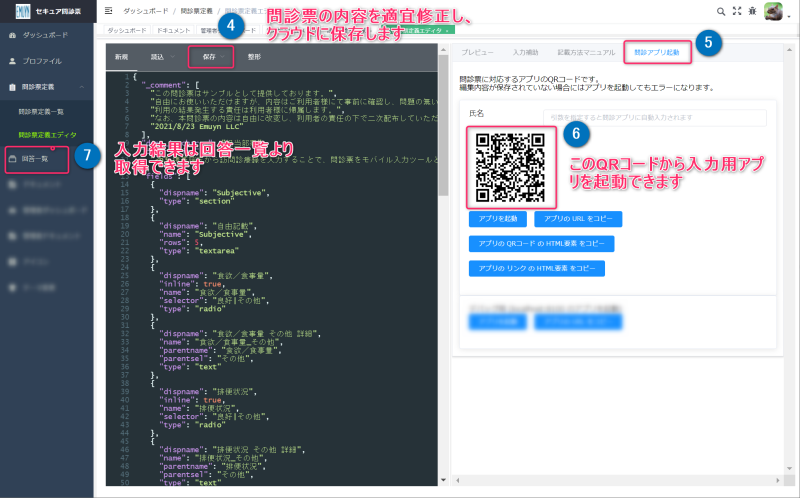Screen dimensions: 800x498
Task: Focus the 氏名 input field
Action: pyautogui.click(x=655, y=118)
